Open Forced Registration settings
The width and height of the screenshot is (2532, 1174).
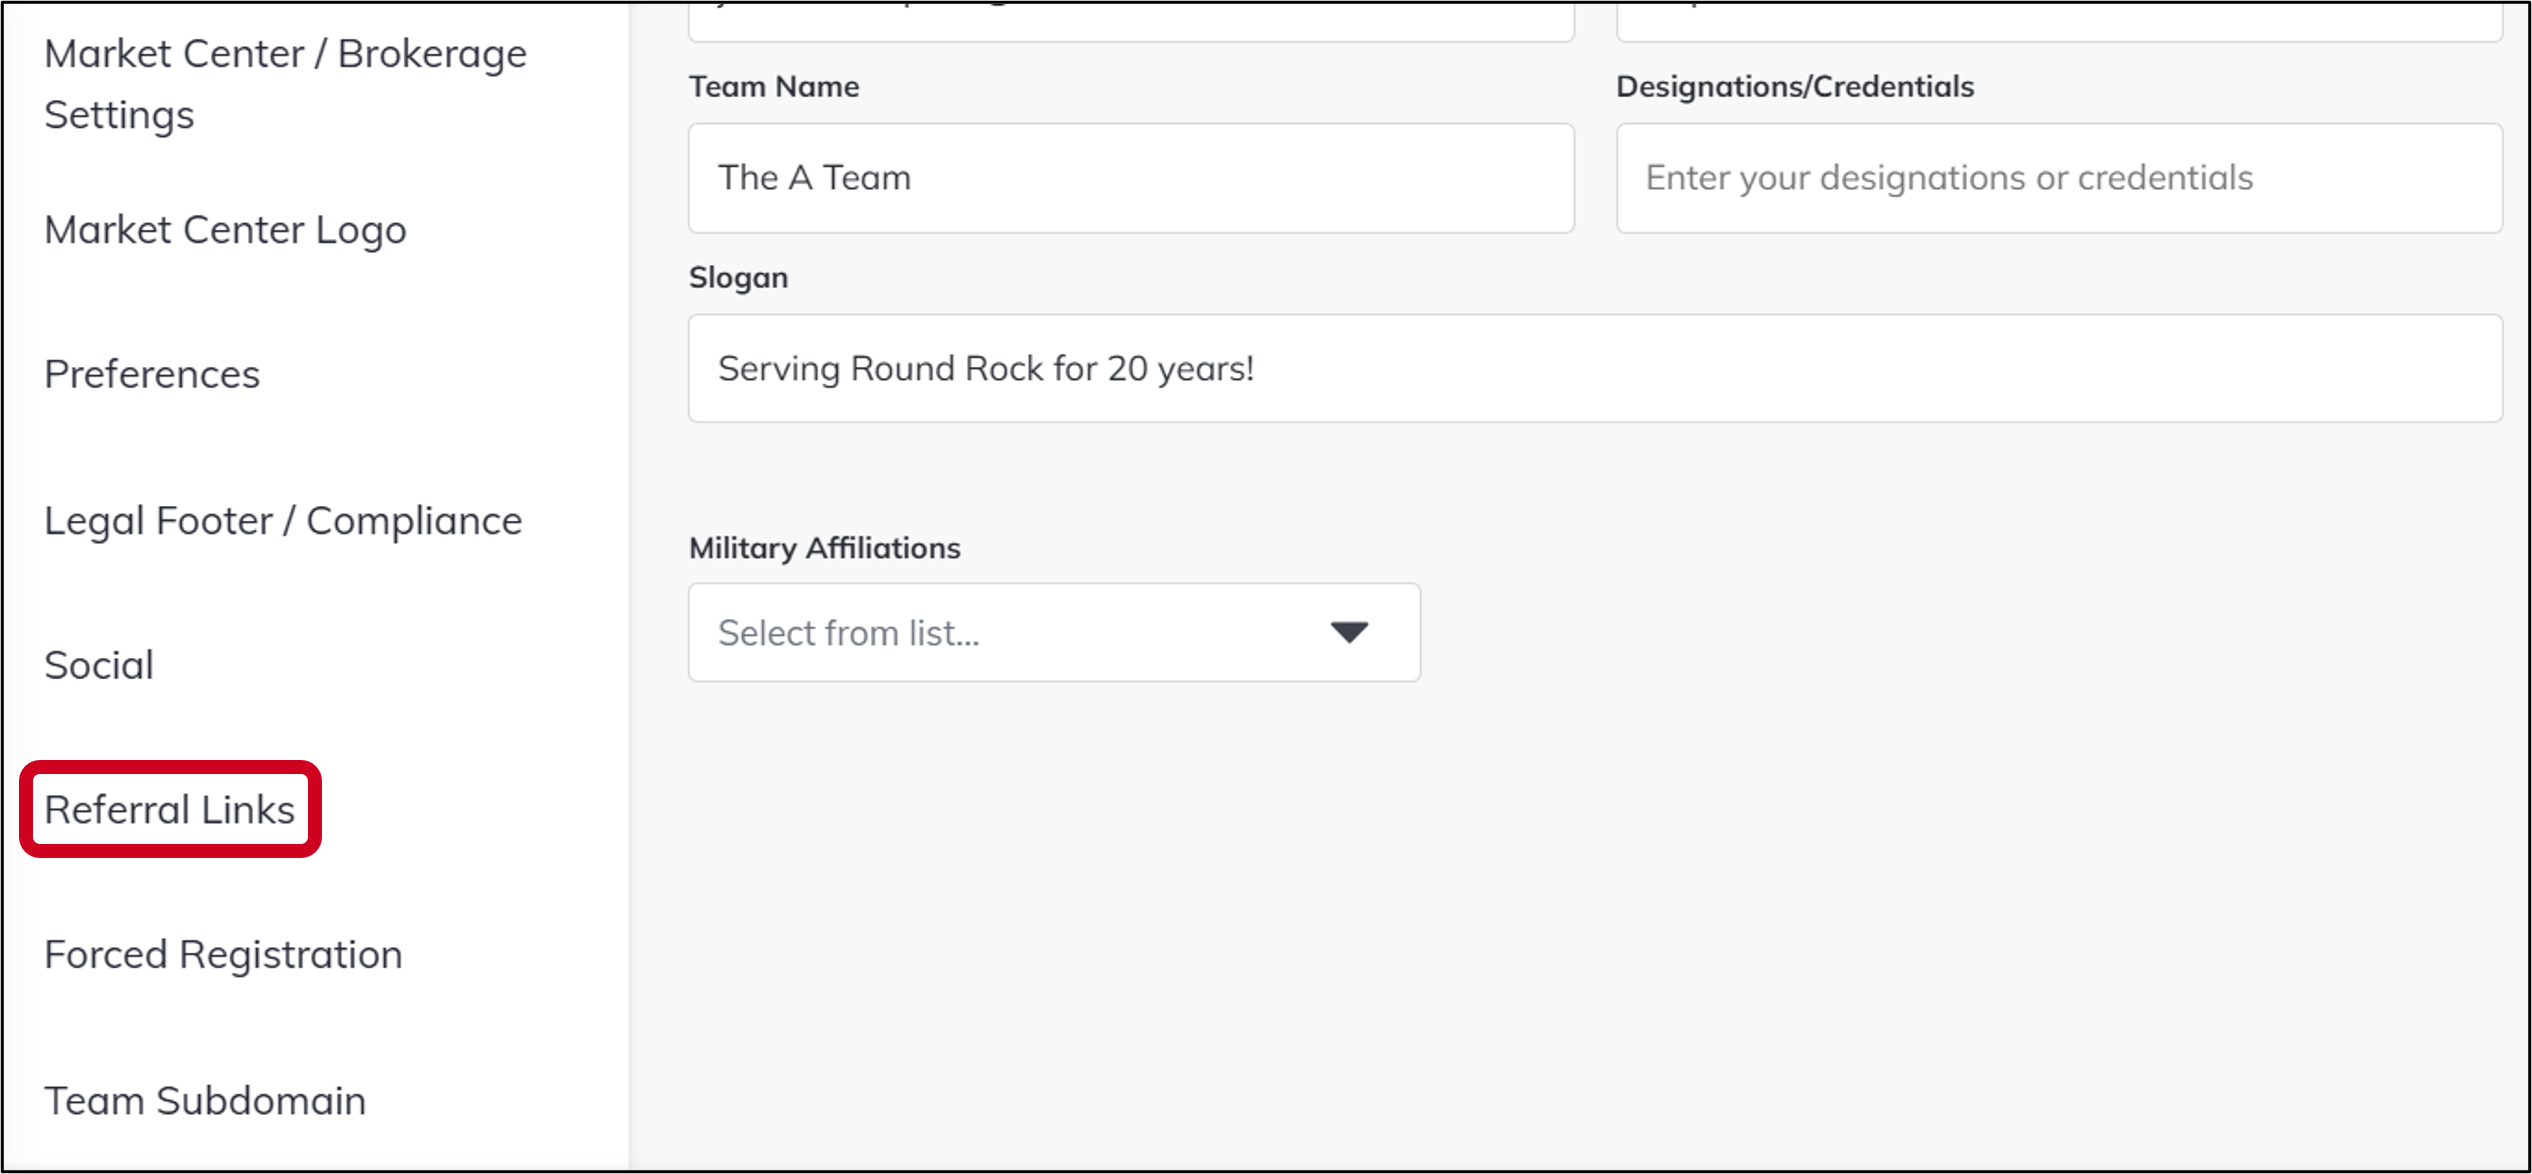pos(223,954)
